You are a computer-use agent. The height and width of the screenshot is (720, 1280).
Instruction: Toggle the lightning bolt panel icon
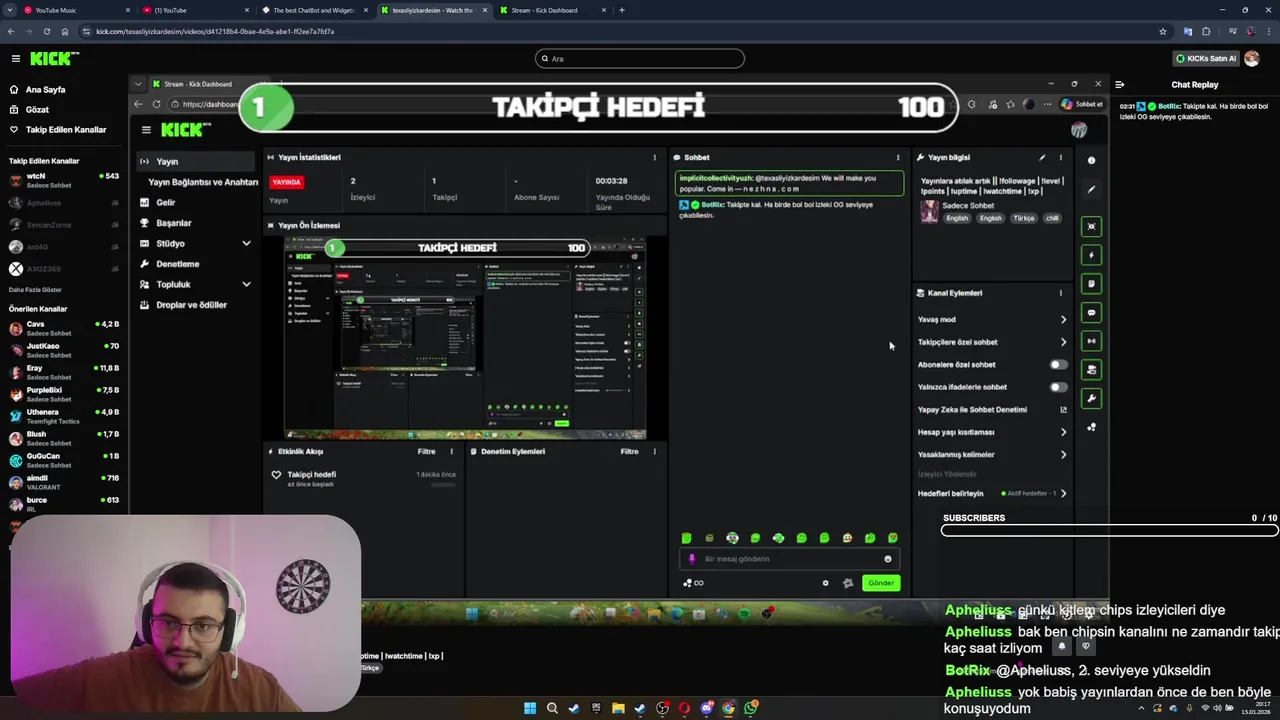(1091, 255)
